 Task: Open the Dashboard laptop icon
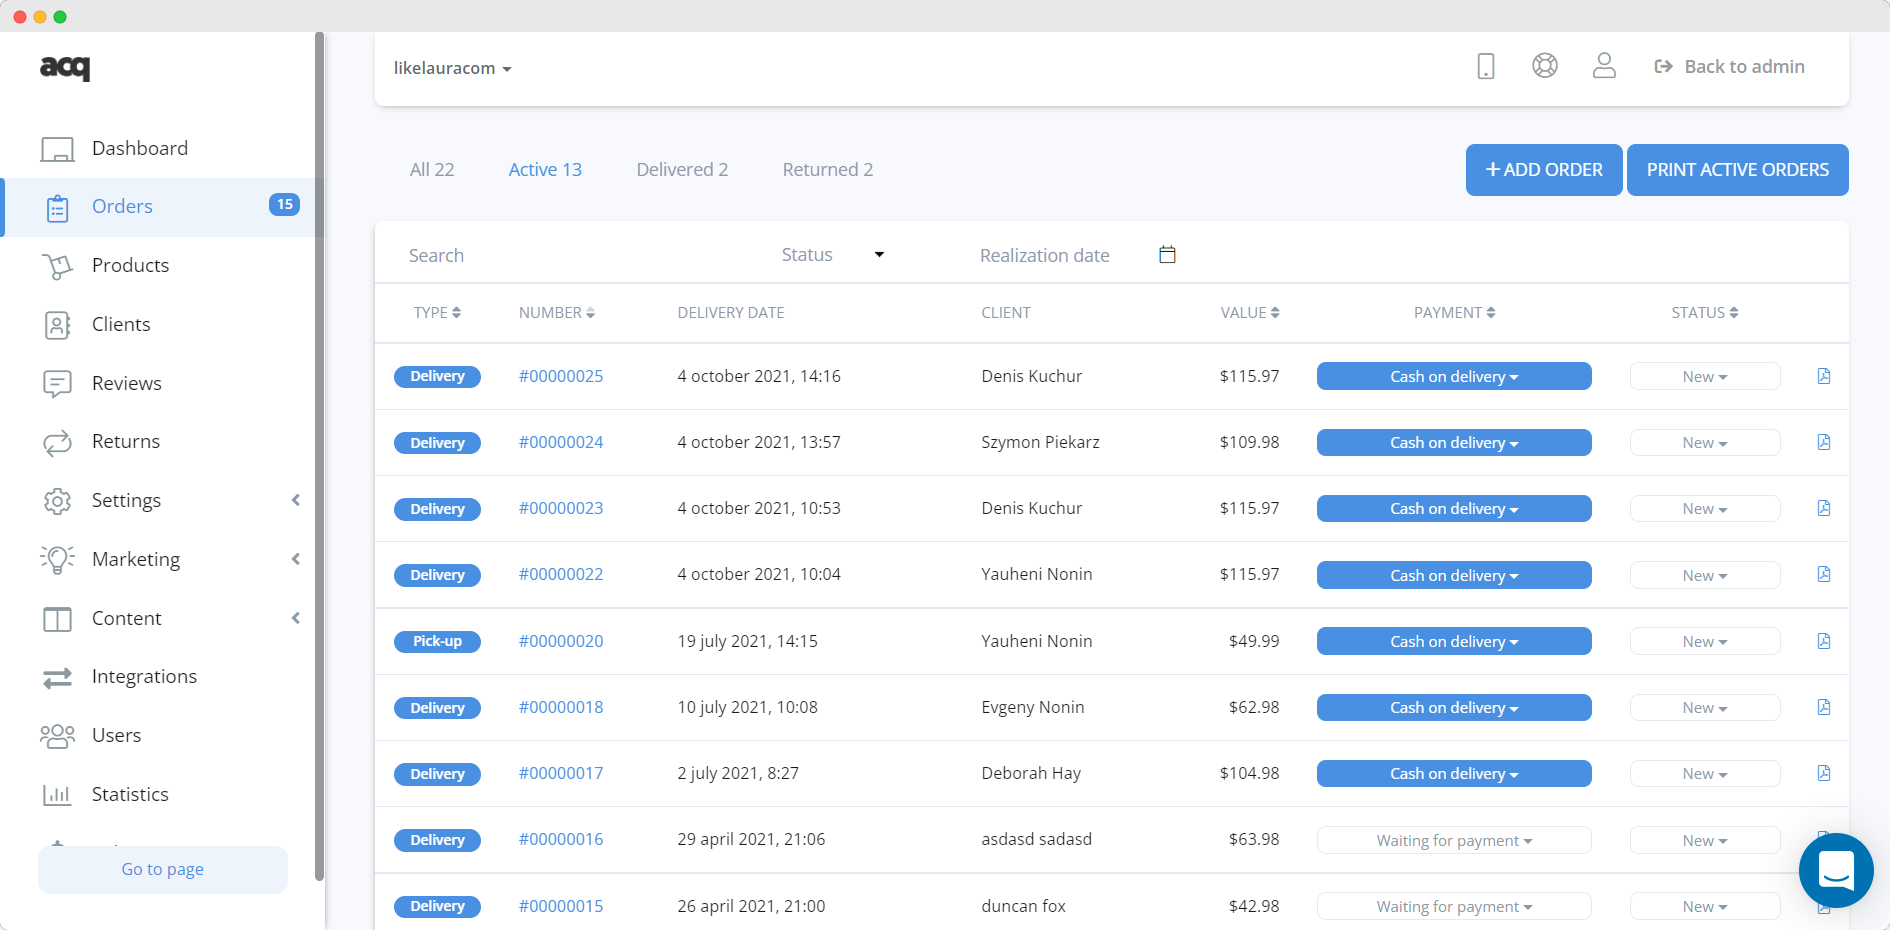(x=57, y=149)
